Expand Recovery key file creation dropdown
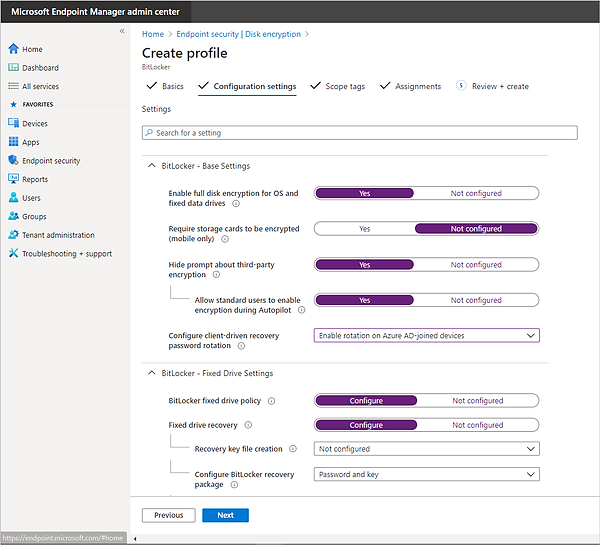Viewport: 600px width, 545px height. [x=427, y=450]
